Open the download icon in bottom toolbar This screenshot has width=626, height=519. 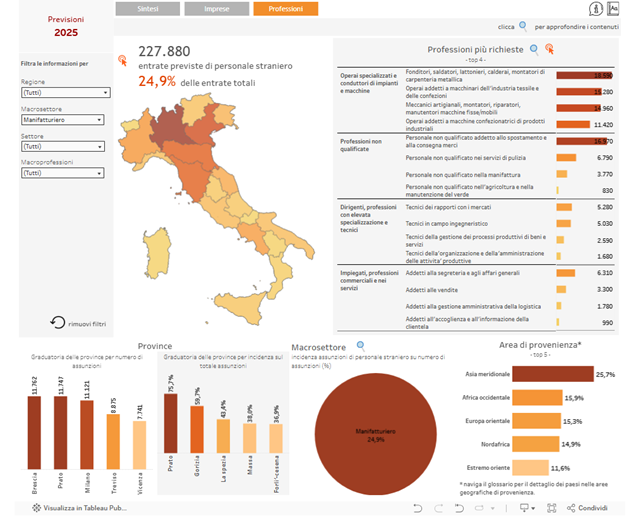pos(525,508)
